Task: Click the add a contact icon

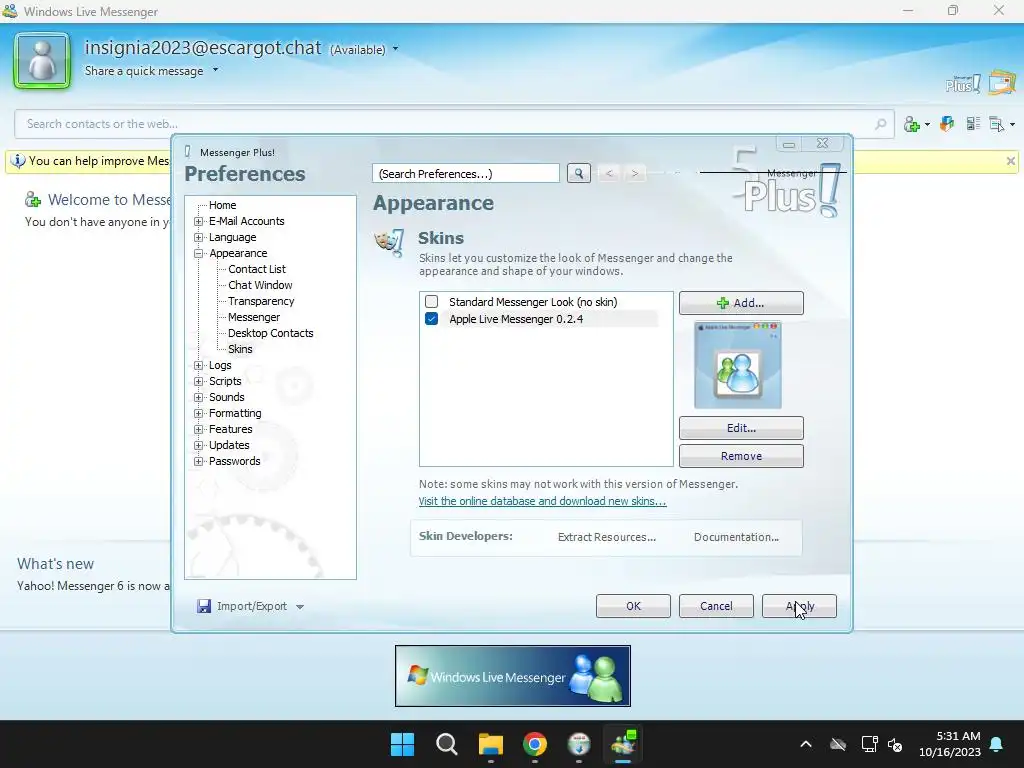Action: click(x=912, y=124)
